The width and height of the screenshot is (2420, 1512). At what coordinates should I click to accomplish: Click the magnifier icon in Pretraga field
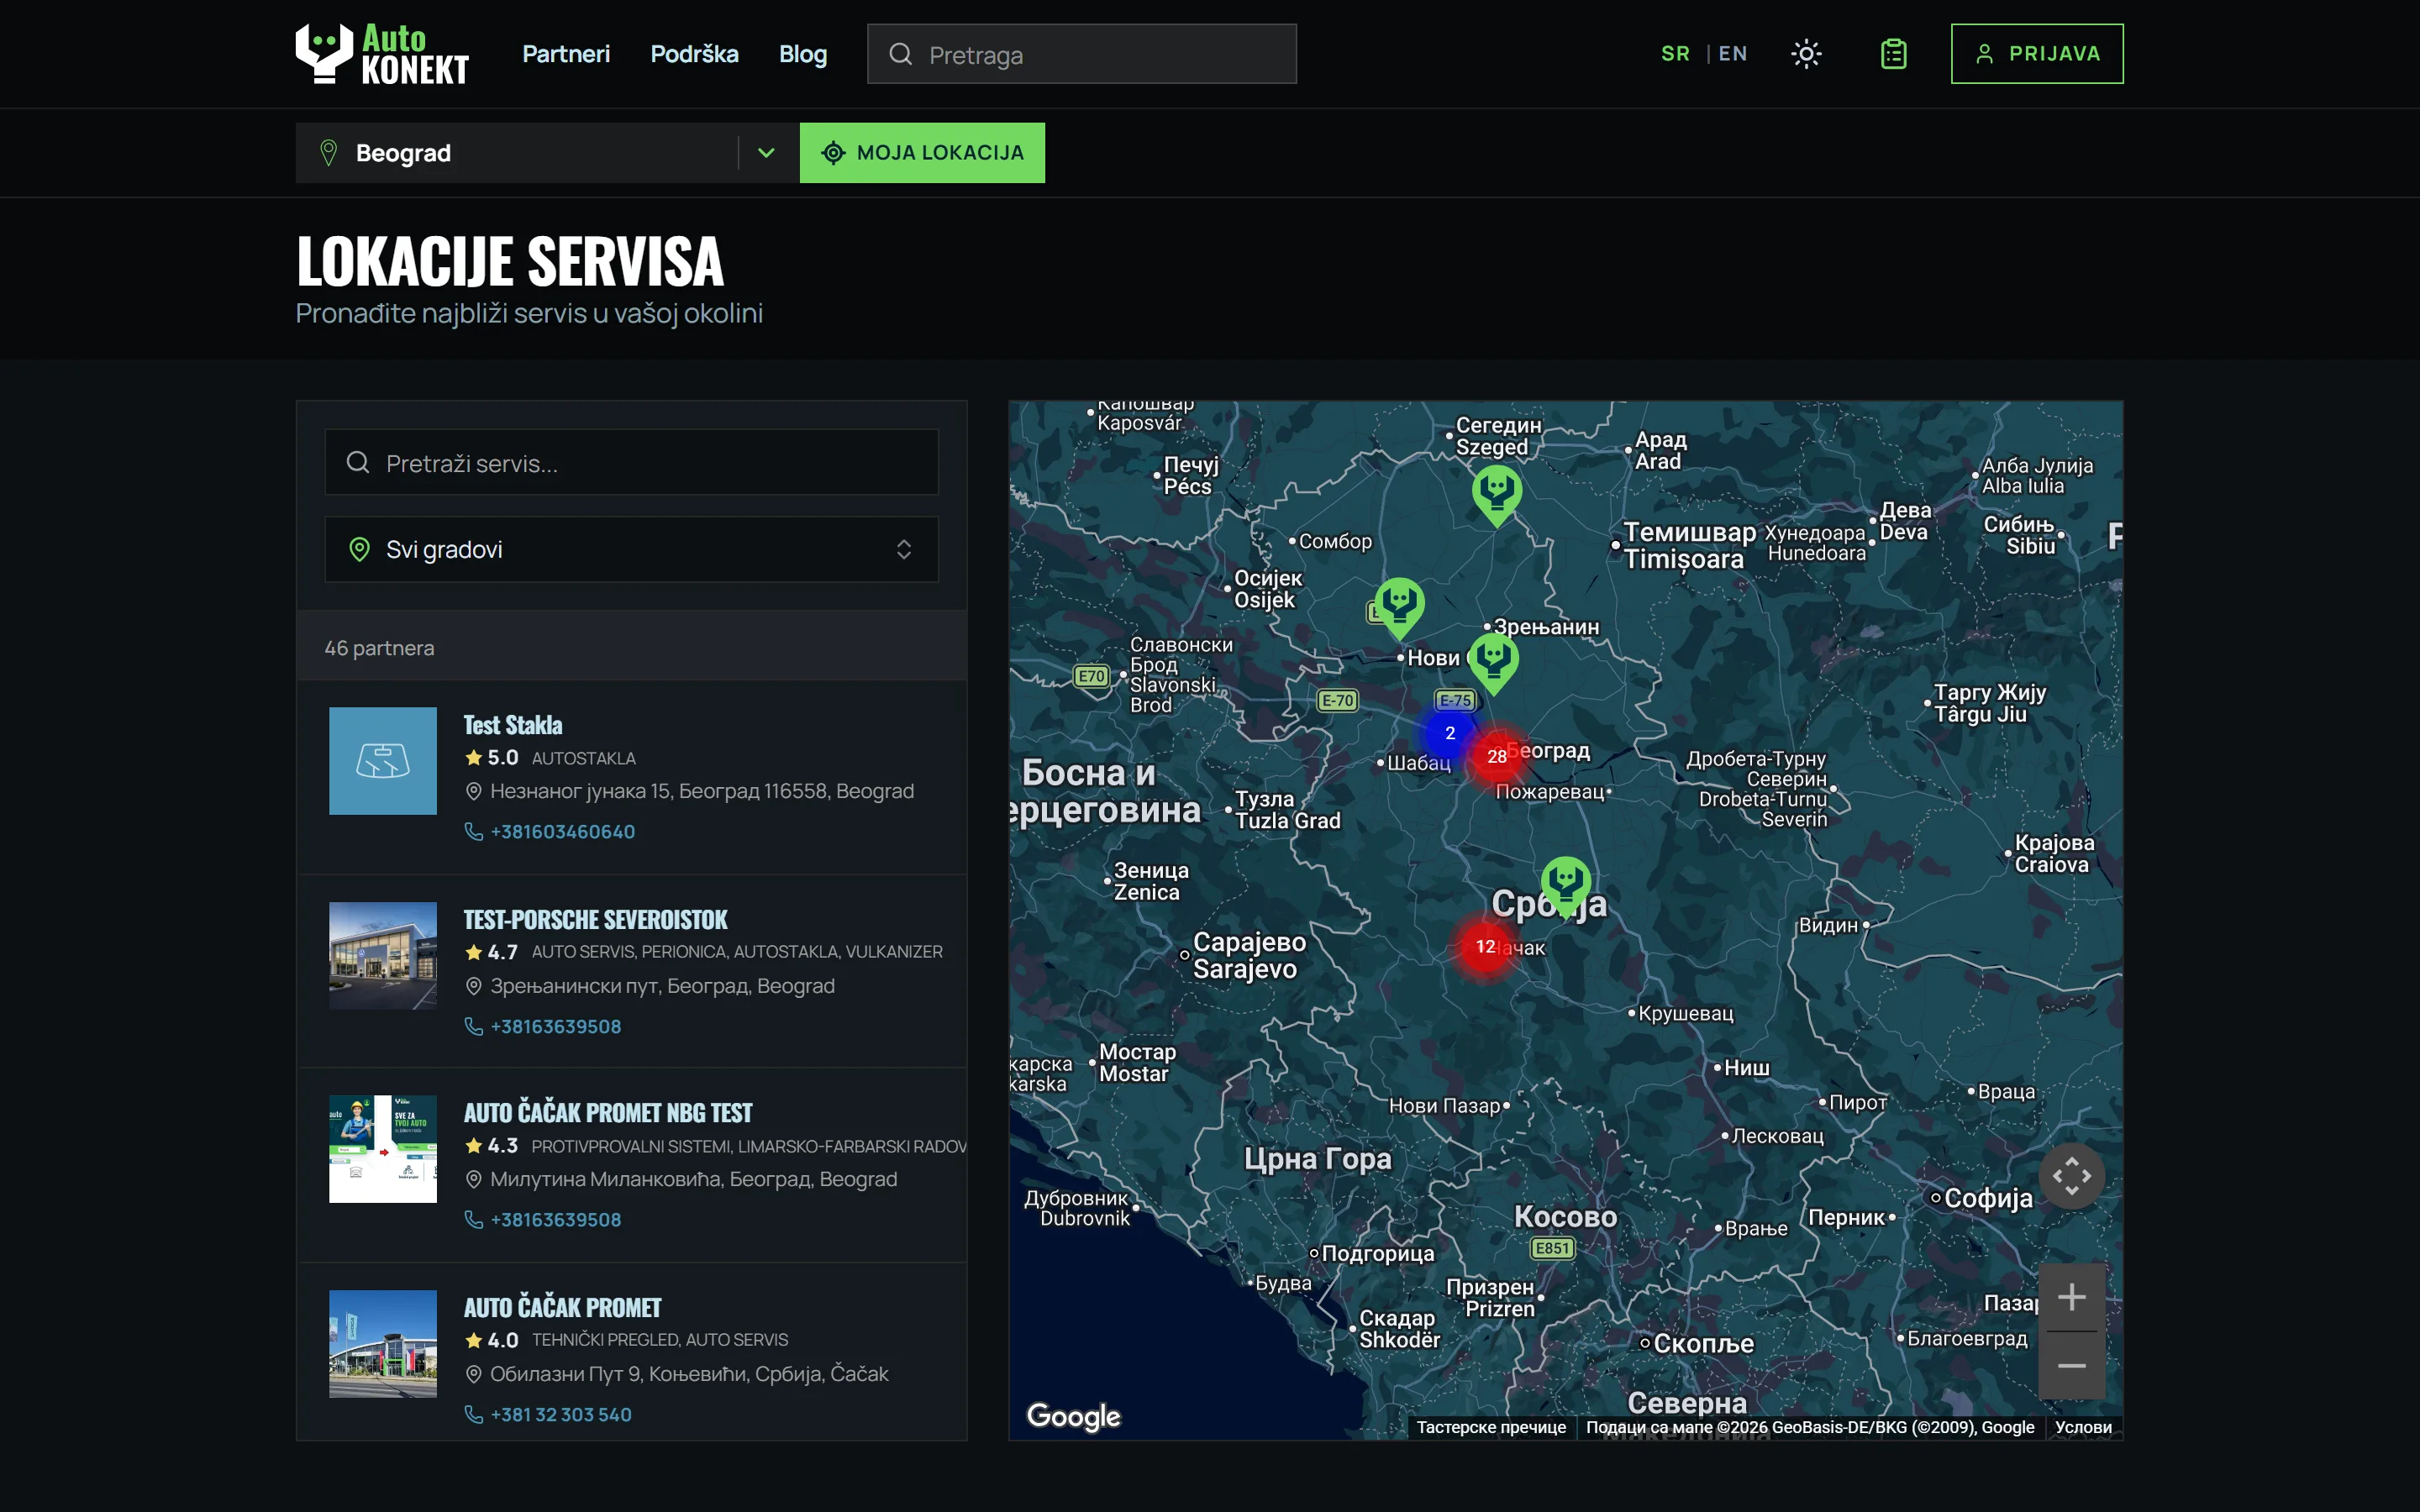[x=900, y=54]
